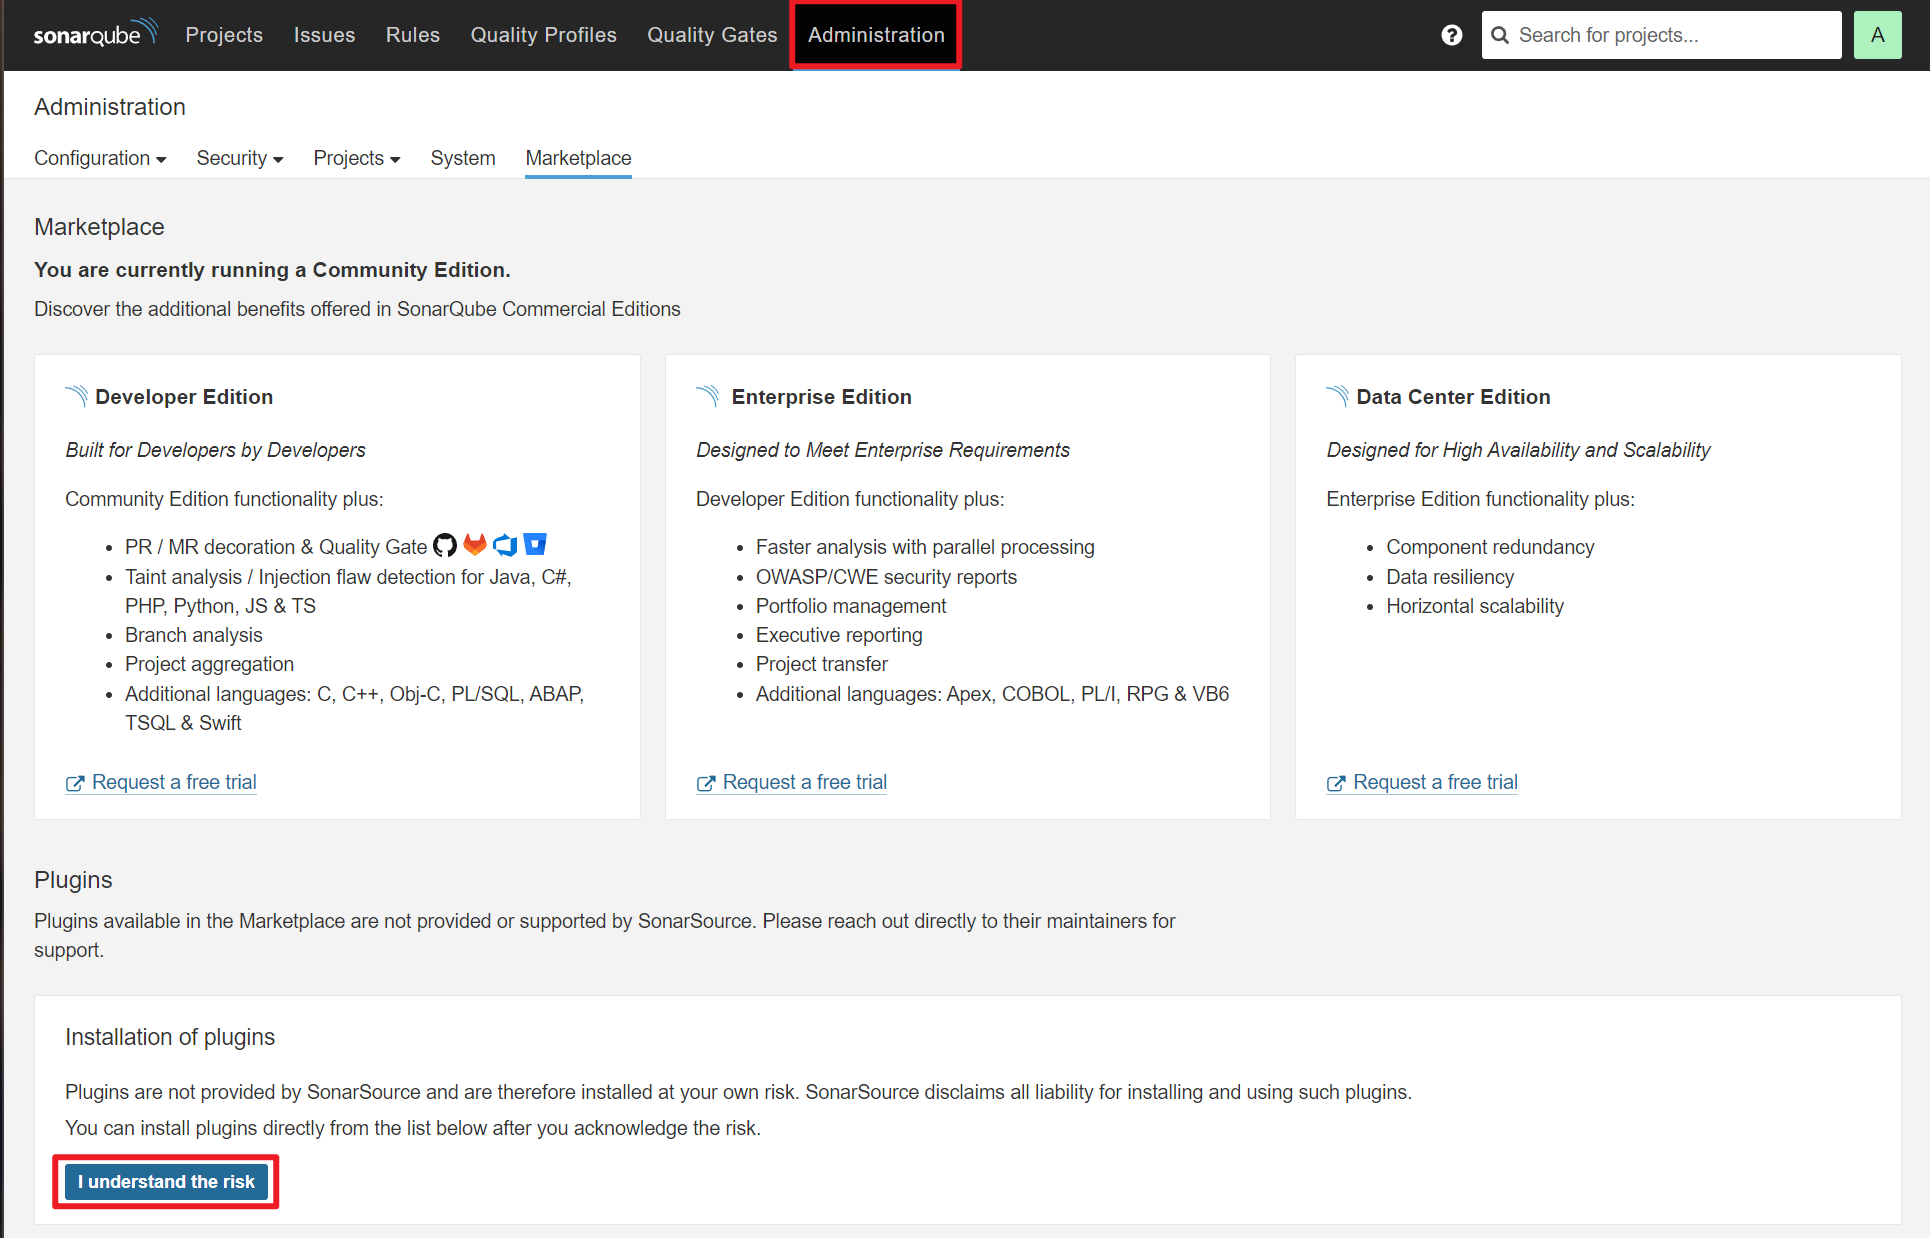Expand the admin Projects dropdown
The image size is (1930, 1238).
click(357, 158)
